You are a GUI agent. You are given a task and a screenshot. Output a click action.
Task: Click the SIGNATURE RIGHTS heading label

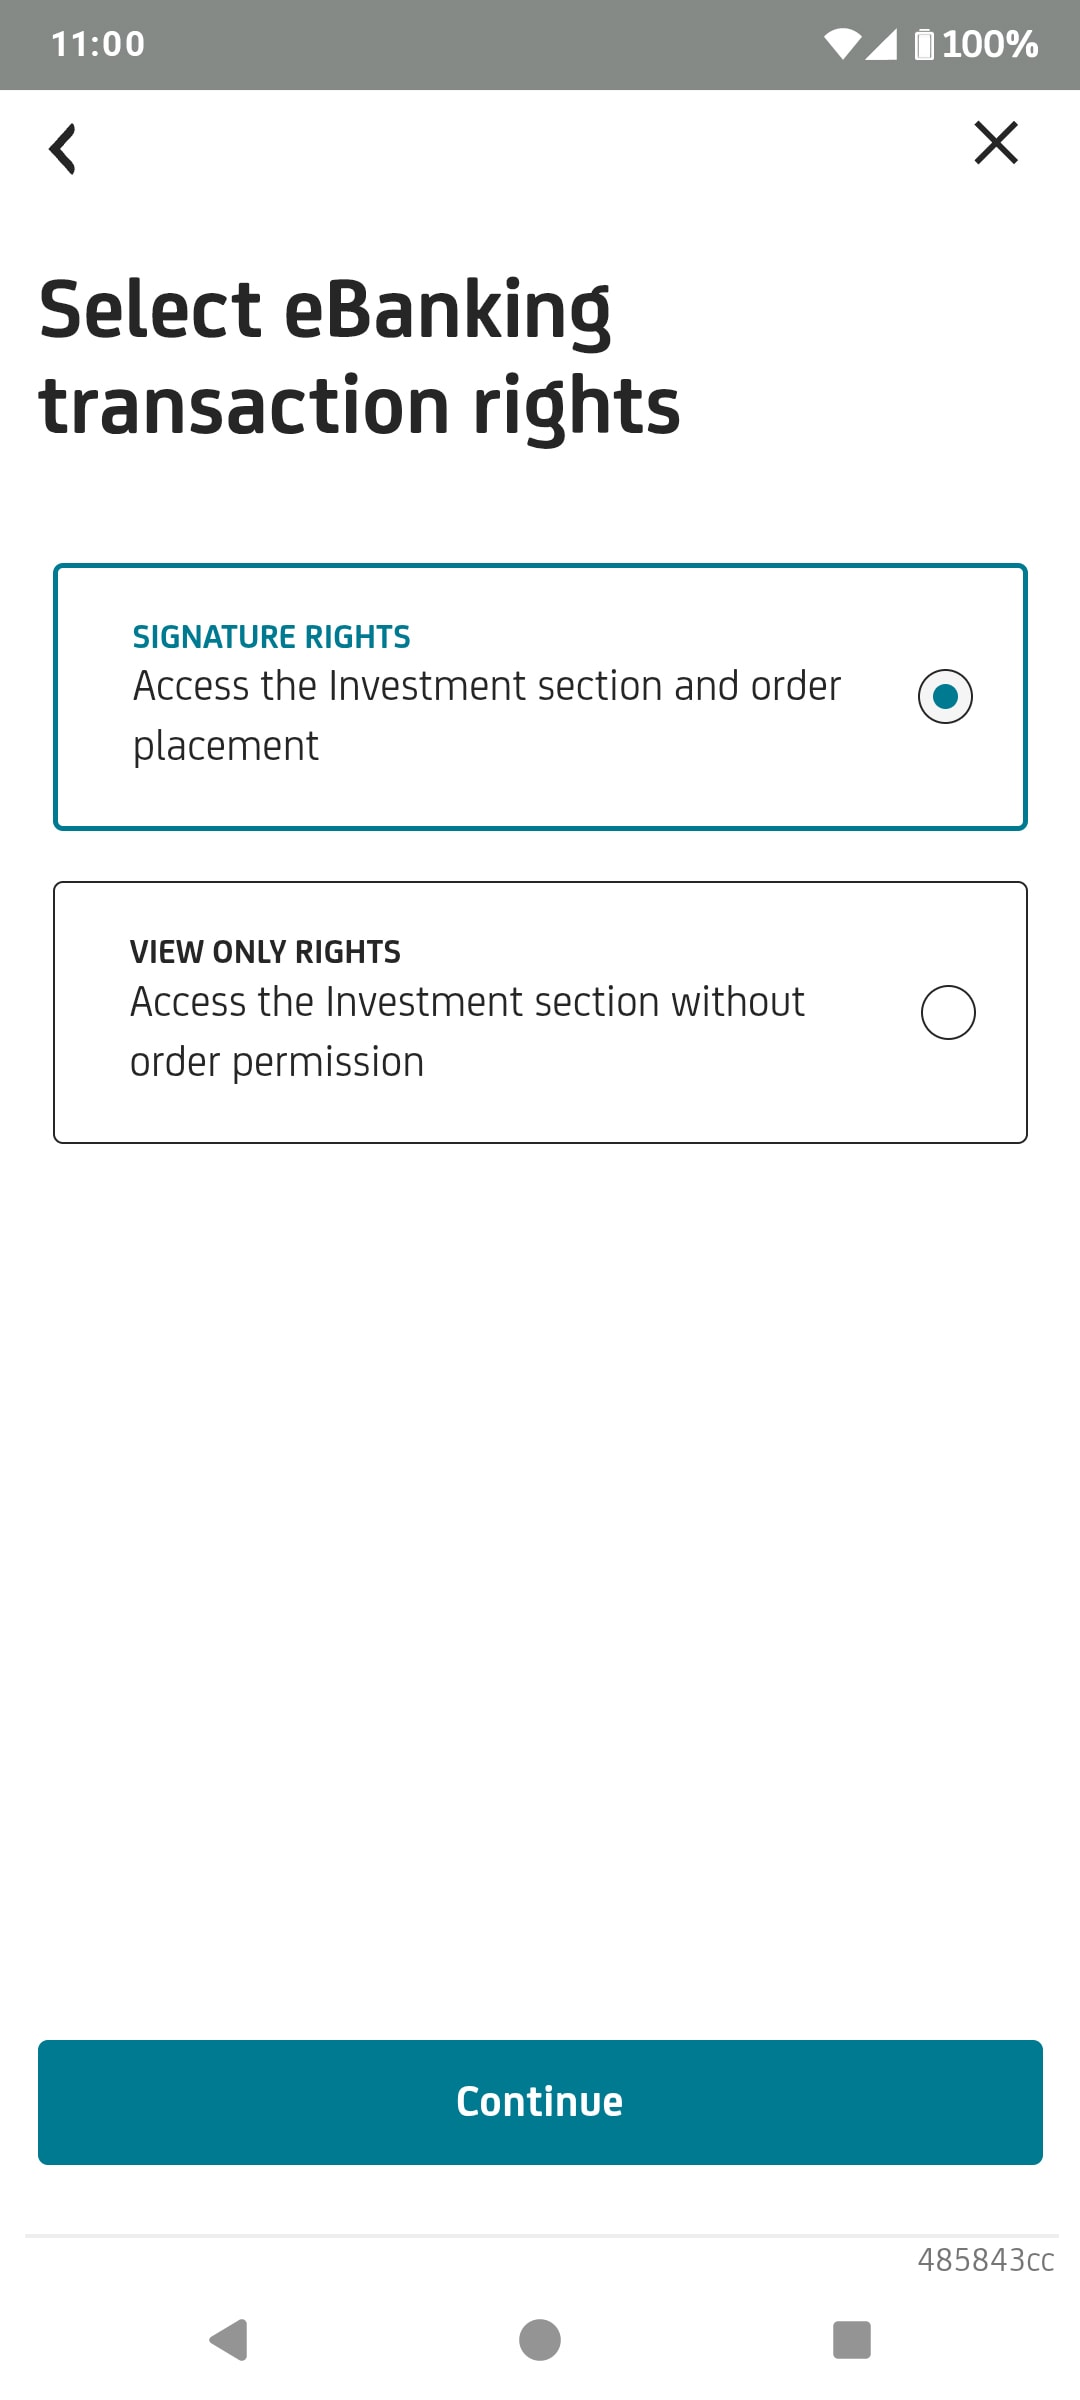coord(271,637)
